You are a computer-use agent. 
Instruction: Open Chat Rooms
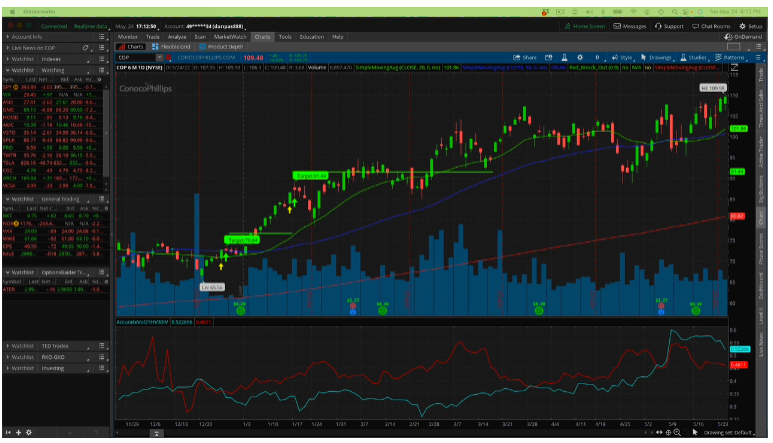pyautogui.click(x=711, y=26)
